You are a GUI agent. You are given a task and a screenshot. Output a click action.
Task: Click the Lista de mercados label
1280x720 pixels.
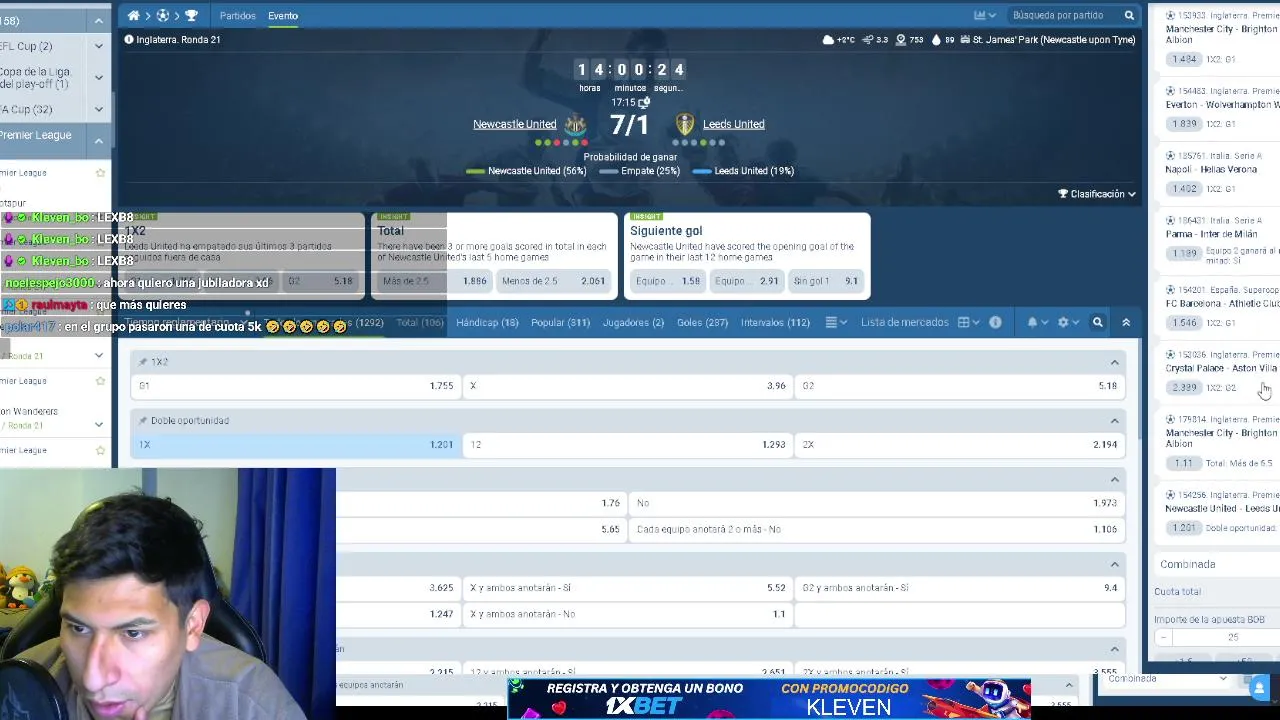click(904, 323)
